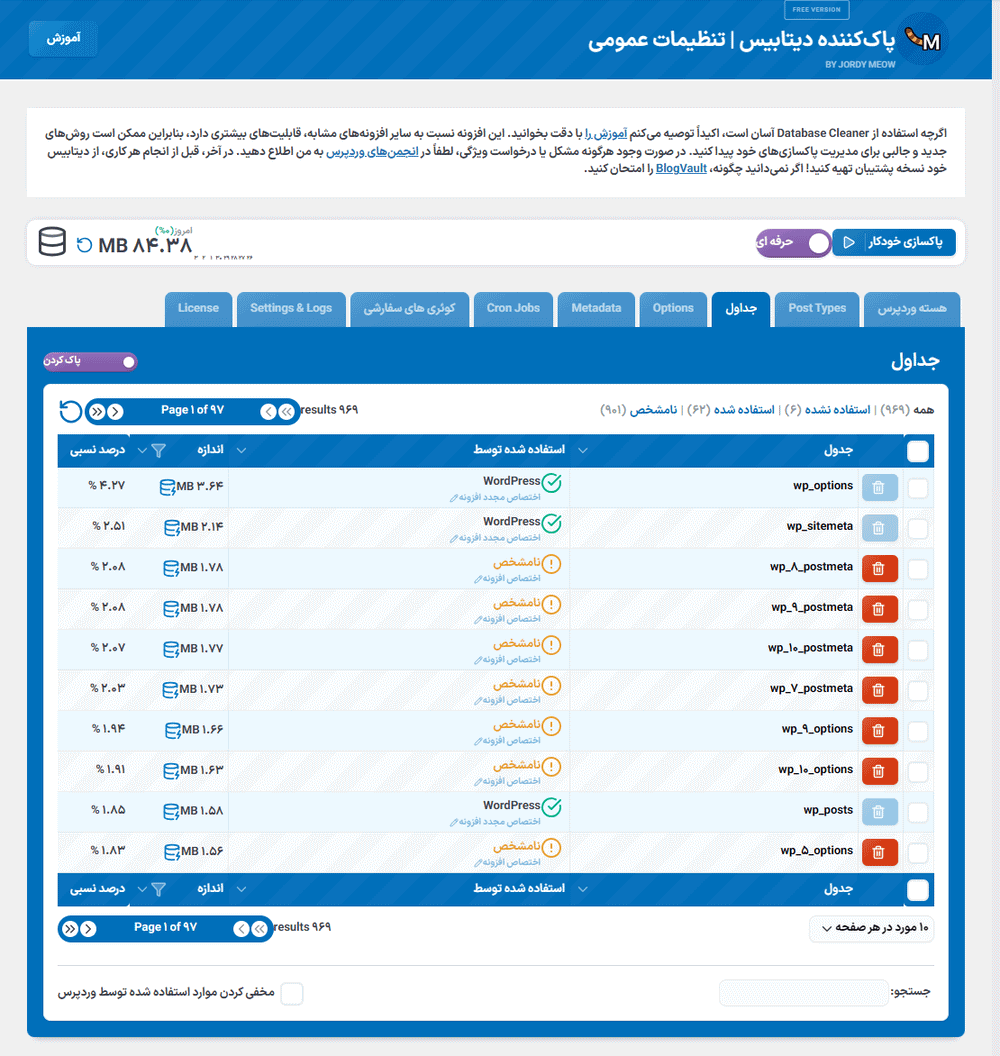Click database size icon in wp_options row
Image resolution: width=1000 pixels, height=1056 pixels.
point(171,487)
